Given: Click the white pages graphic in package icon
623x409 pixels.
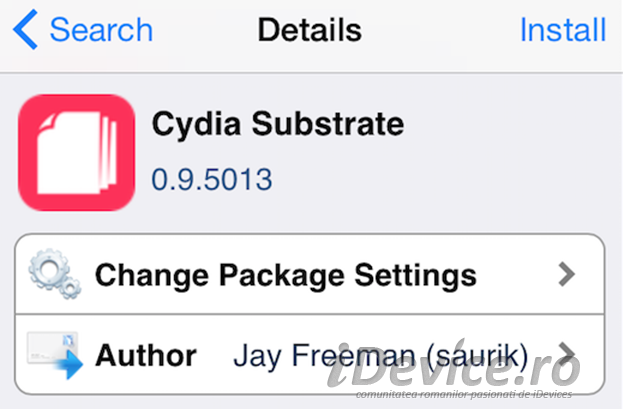Looking at the screenshot, I should coord(77,153).
